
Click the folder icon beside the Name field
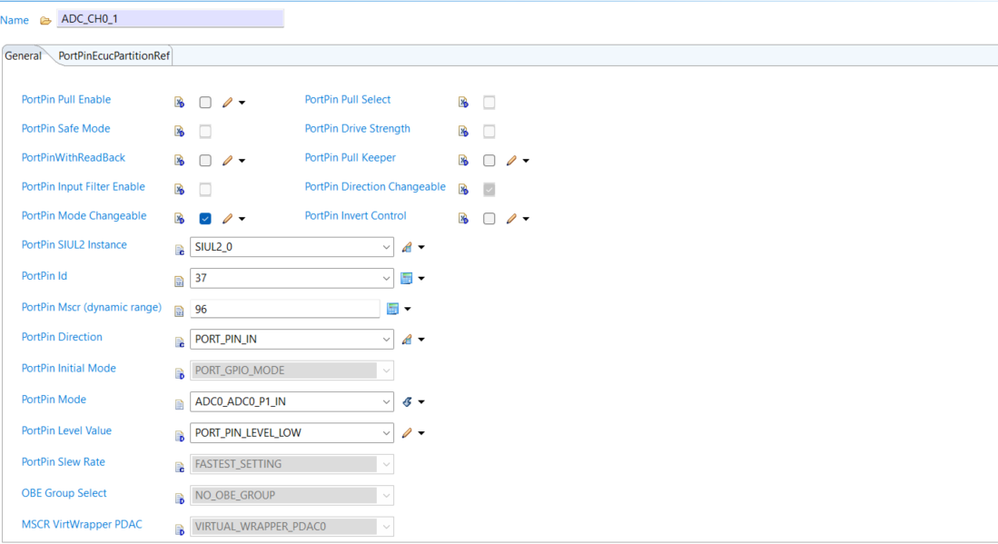(46, 20)
